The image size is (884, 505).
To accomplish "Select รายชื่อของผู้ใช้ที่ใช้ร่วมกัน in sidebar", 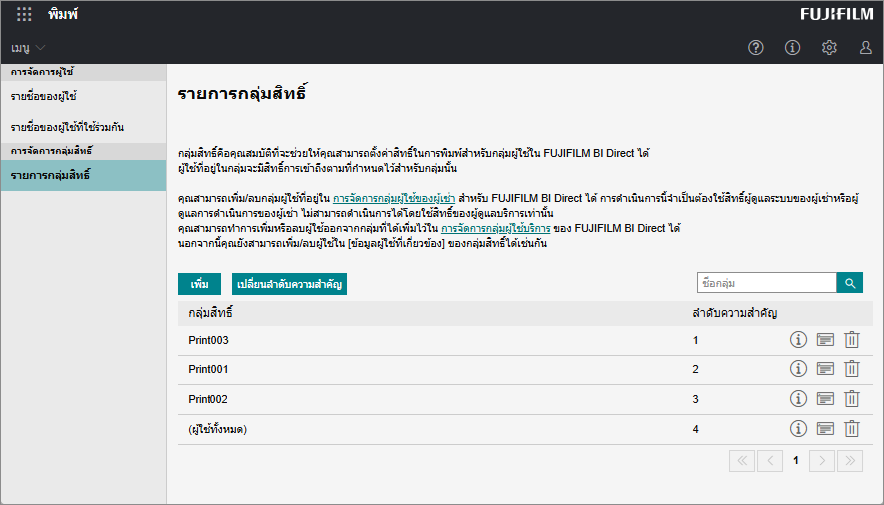I will tap(67, 128).
